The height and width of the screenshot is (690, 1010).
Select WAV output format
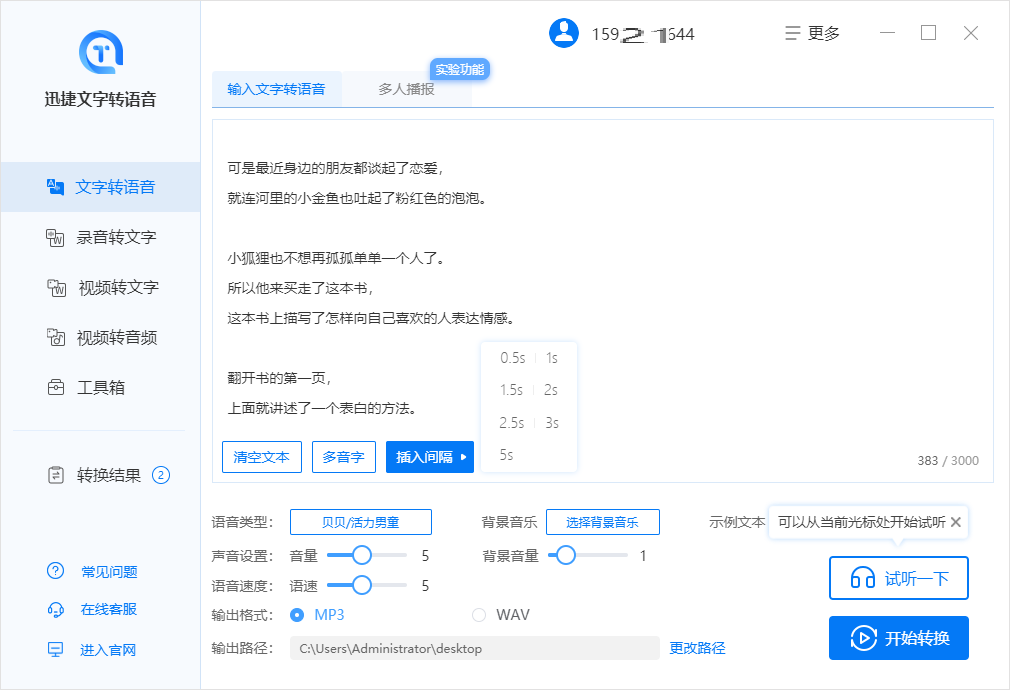(479, 614)
